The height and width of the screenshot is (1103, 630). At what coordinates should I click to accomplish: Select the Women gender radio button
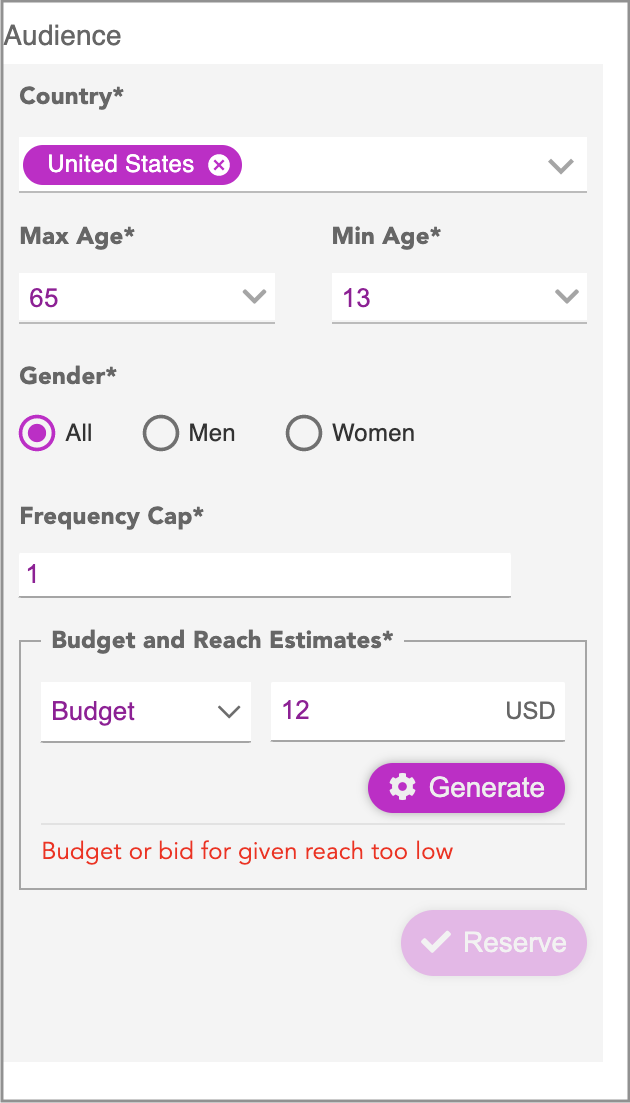tap(304, 433)
